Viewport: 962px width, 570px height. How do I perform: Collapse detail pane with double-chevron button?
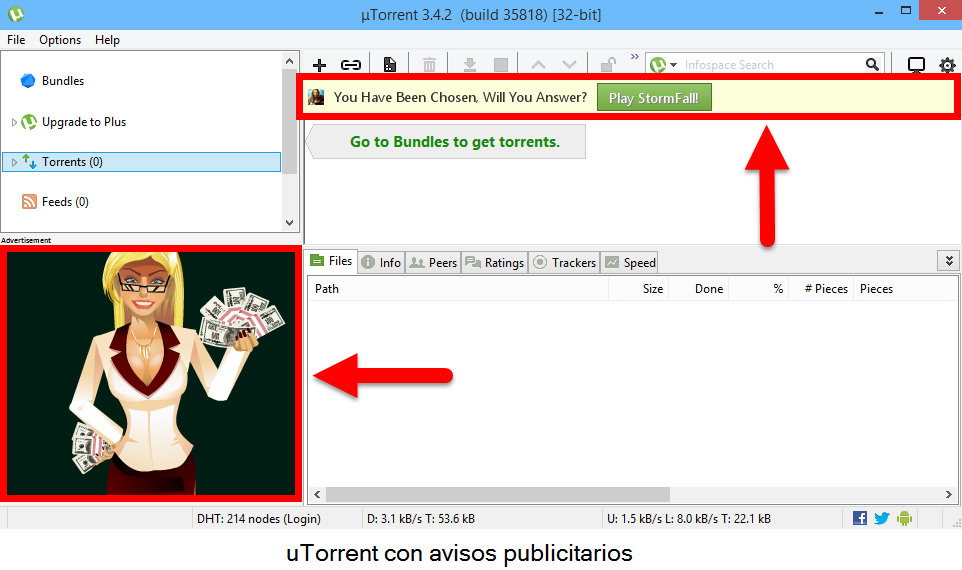949,261
